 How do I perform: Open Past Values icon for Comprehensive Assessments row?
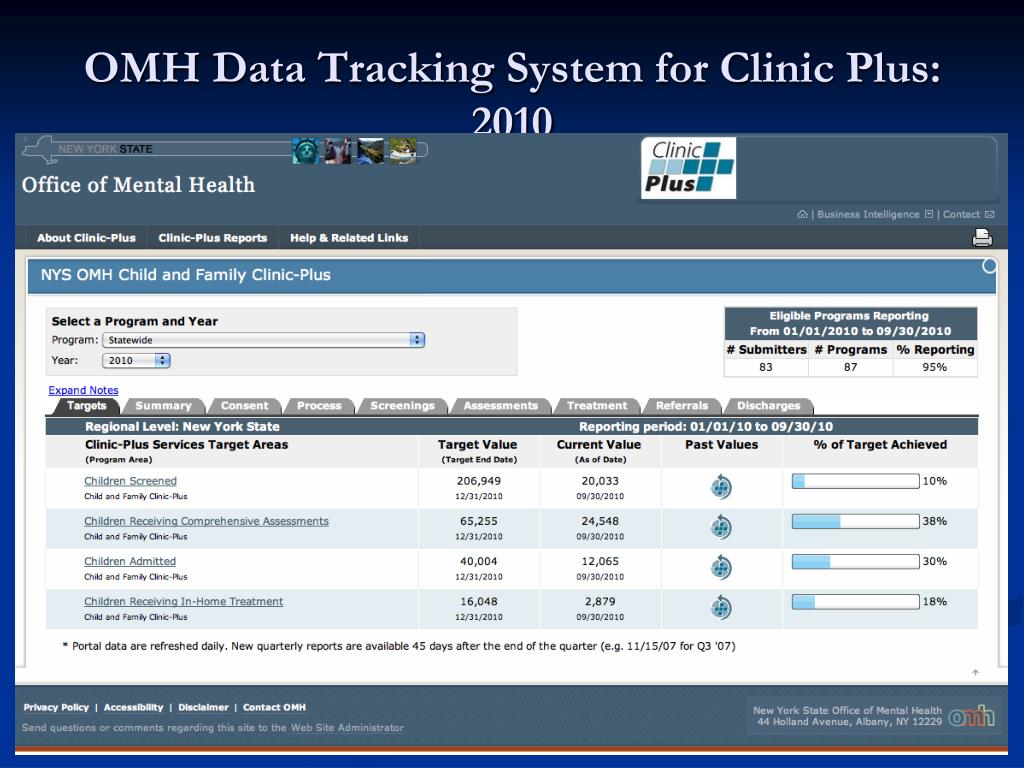[x=721, y=527]
